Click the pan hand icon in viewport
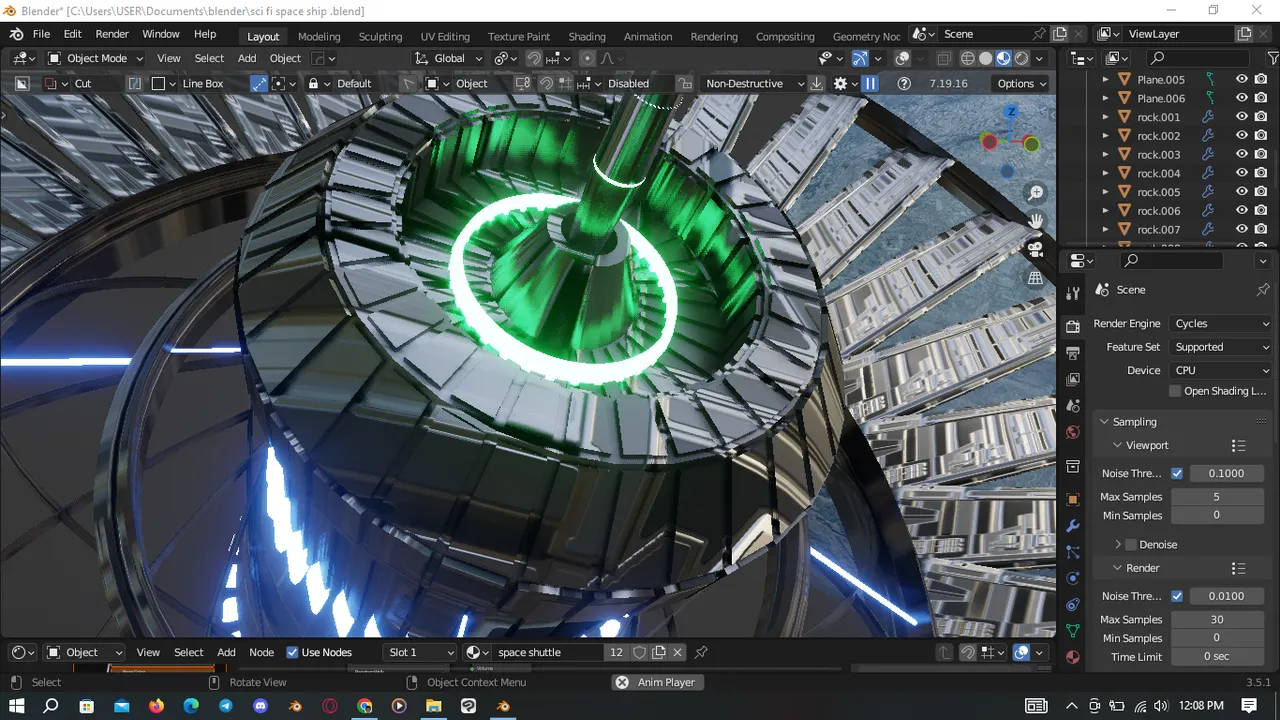Screen dimensions: 1280x720 point(1036,221)
